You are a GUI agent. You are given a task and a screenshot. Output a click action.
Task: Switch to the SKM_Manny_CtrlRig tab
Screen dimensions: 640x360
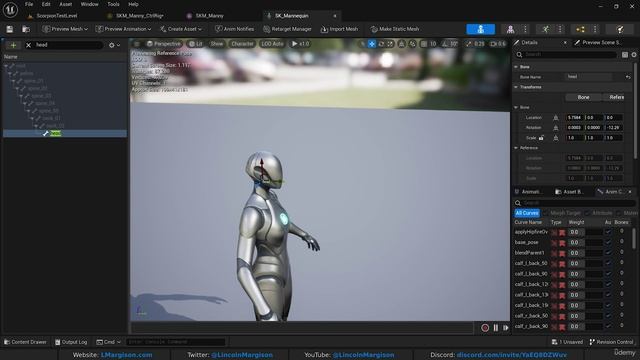point(140,16)
